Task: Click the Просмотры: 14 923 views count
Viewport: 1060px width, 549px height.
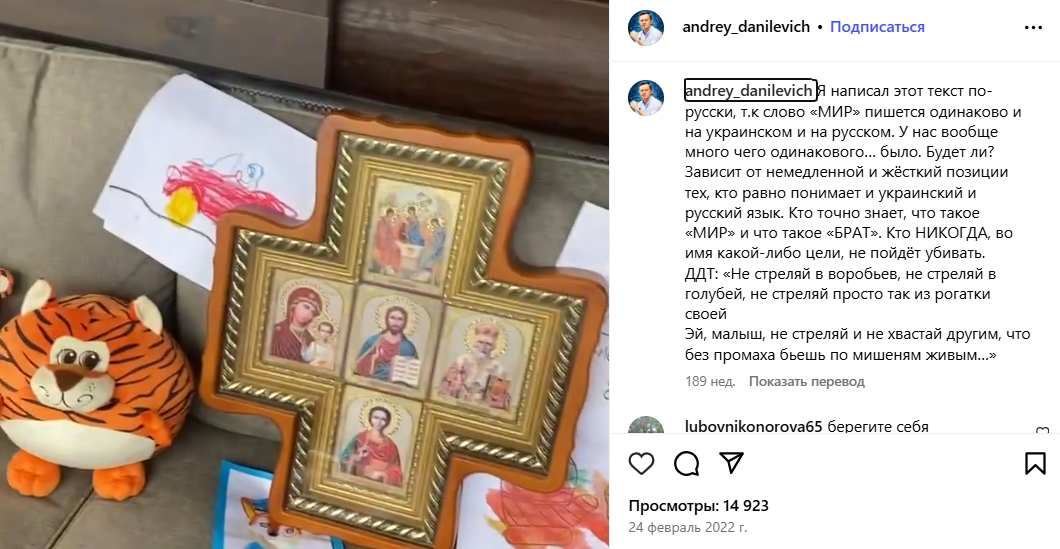Action: [698, 506]
